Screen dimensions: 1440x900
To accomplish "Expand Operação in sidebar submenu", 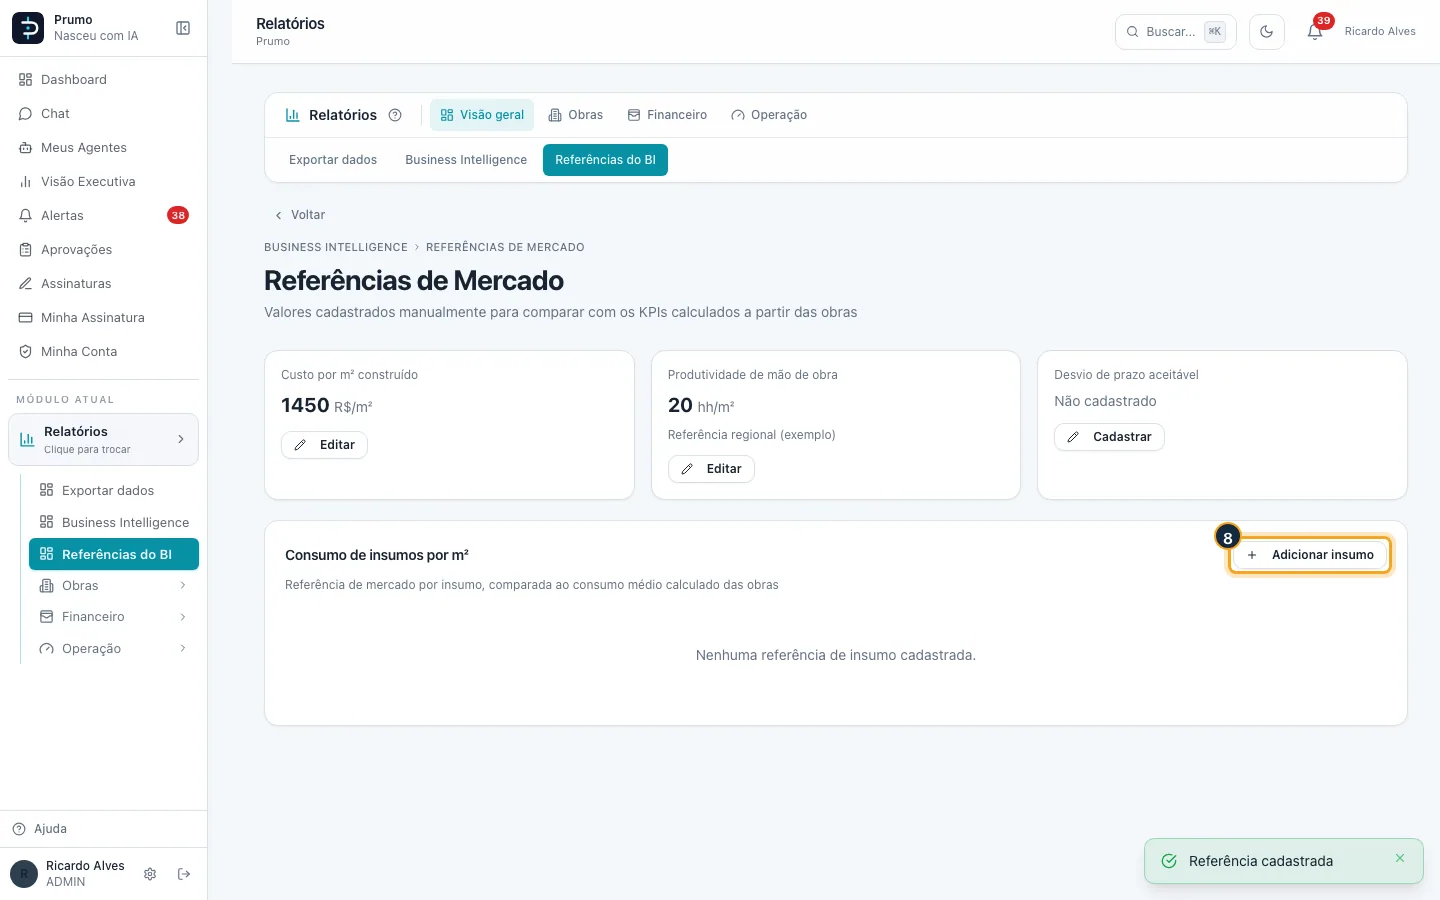I will point(114,649).
